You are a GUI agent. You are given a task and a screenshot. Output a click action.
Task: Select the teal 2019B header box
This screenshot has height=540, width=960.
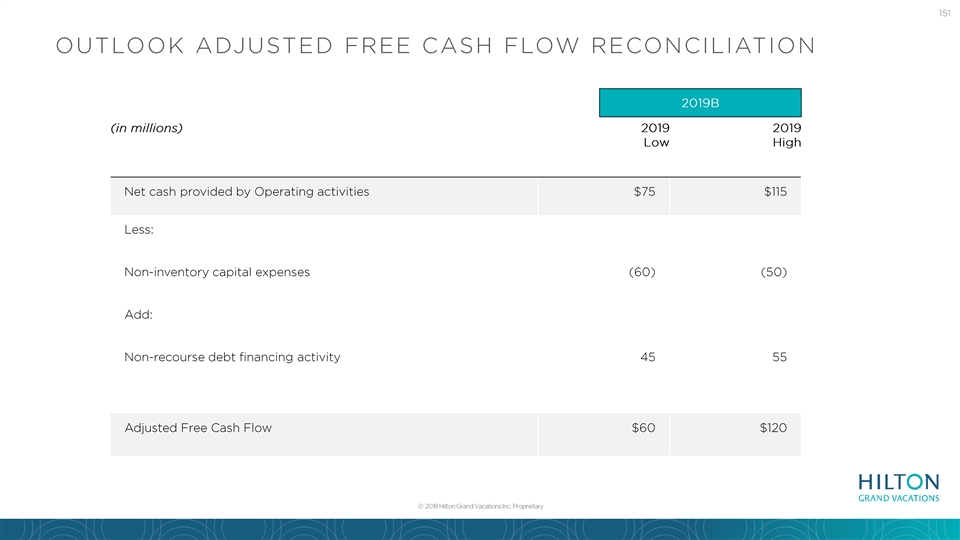[x=700, y=103]
